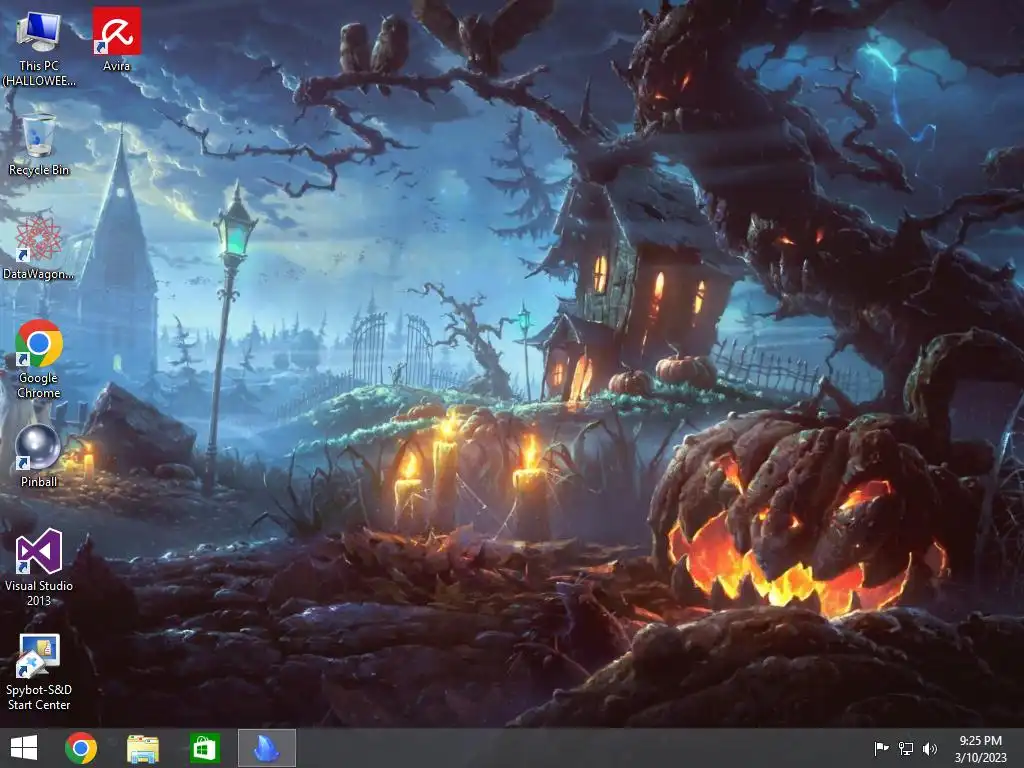Viewport: 1024px width, 768px height.
Task: Open the Windows Store taskbar icon
Action: click(x=204, y=748)
